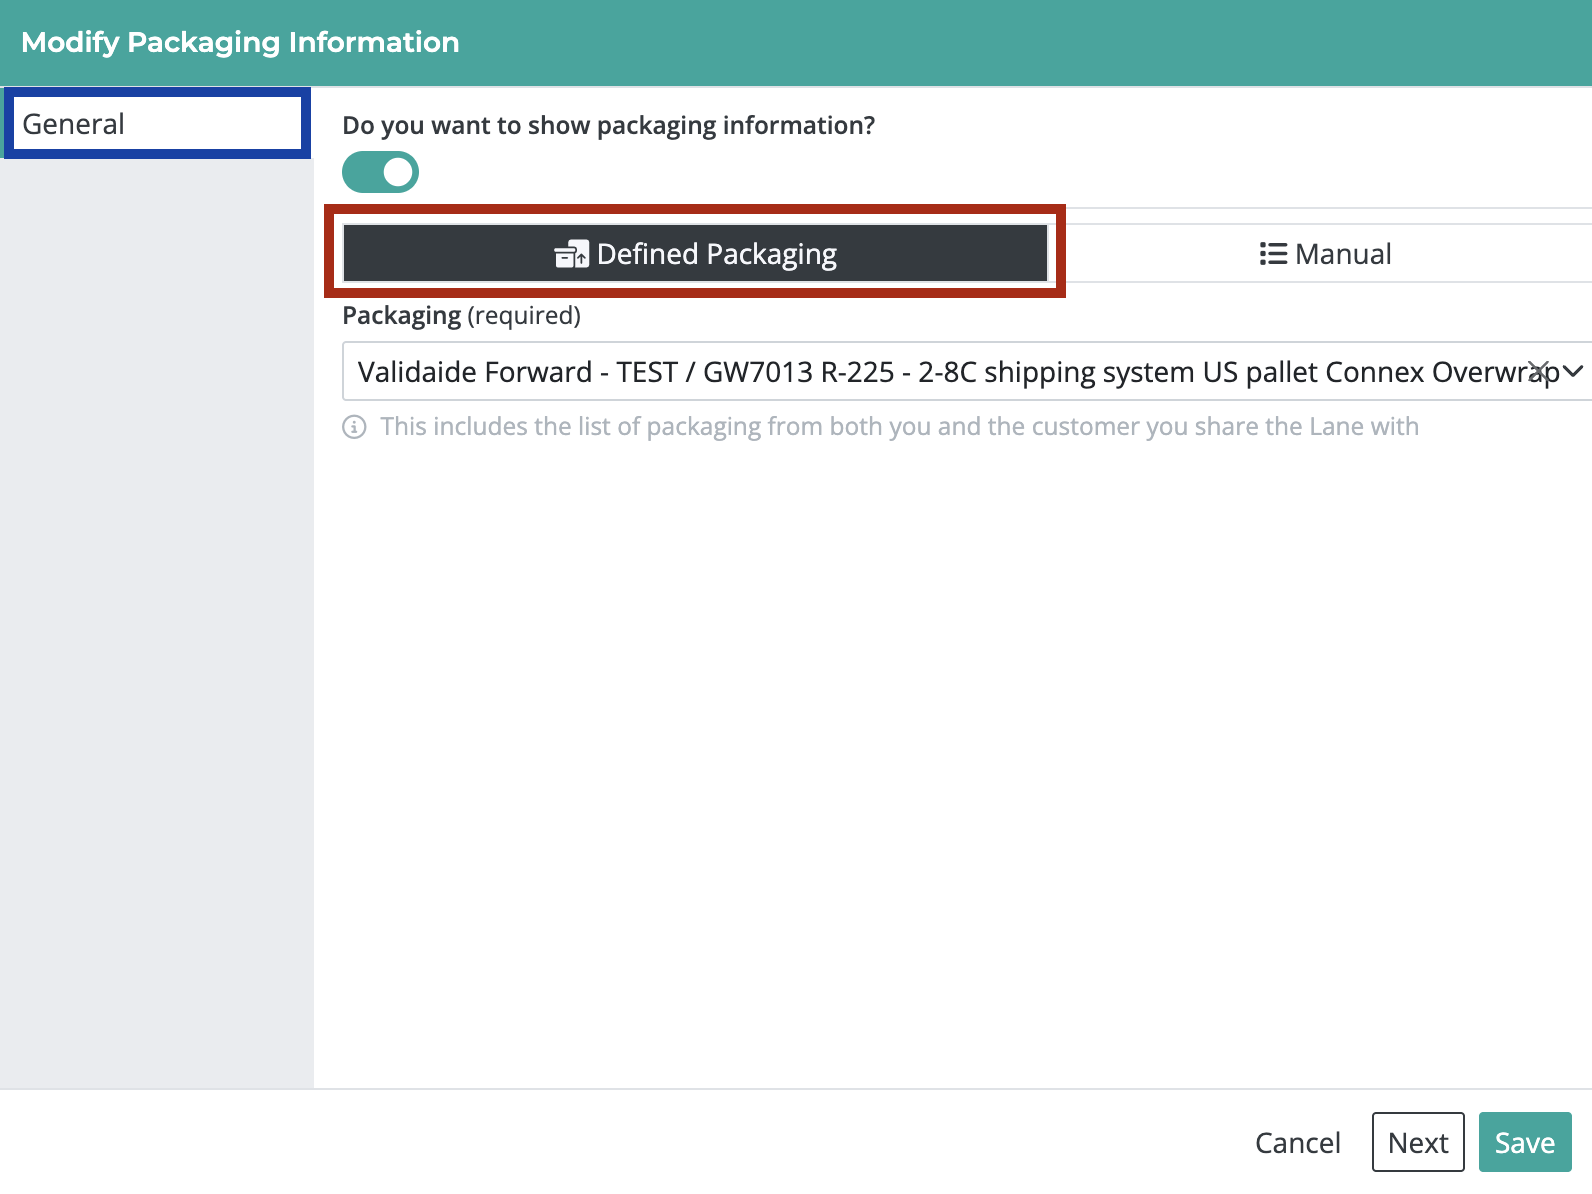This screenshot has width=1592, height=1194.
Task: Click the chevron on the Packaging field
Action: (1570, 371)
